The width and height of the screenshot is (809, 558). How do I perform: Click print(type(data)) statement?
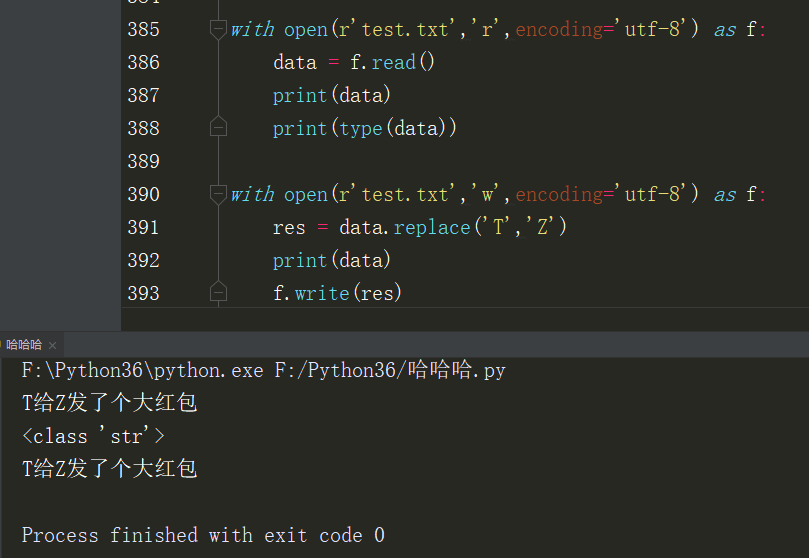365,128
